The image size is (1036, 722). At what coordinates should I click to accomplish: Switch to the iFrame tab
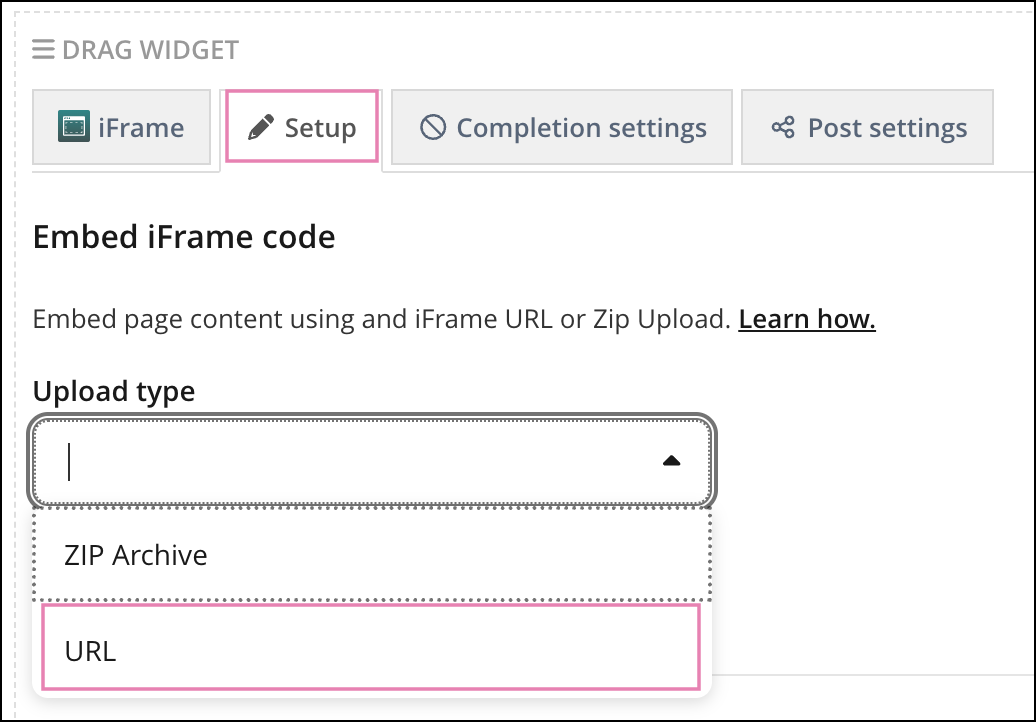(122, 128)
